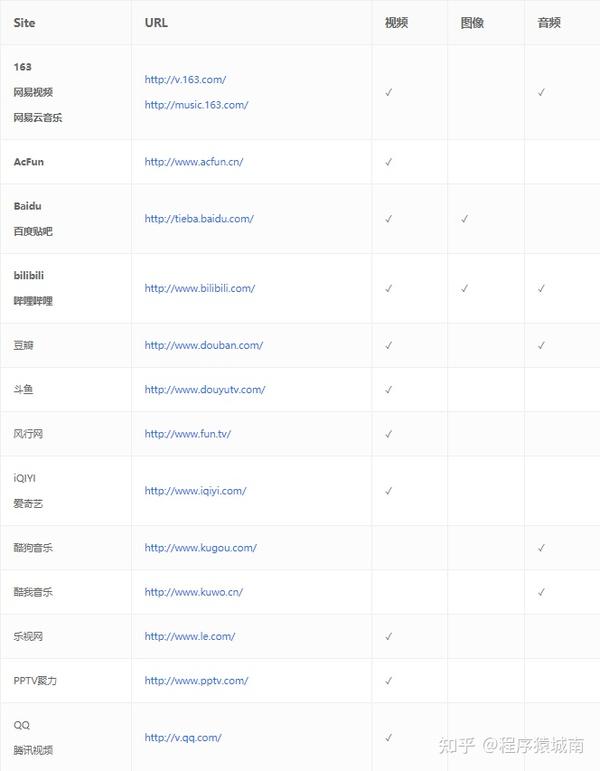Go to the pptv.com URL

(196, 680)
